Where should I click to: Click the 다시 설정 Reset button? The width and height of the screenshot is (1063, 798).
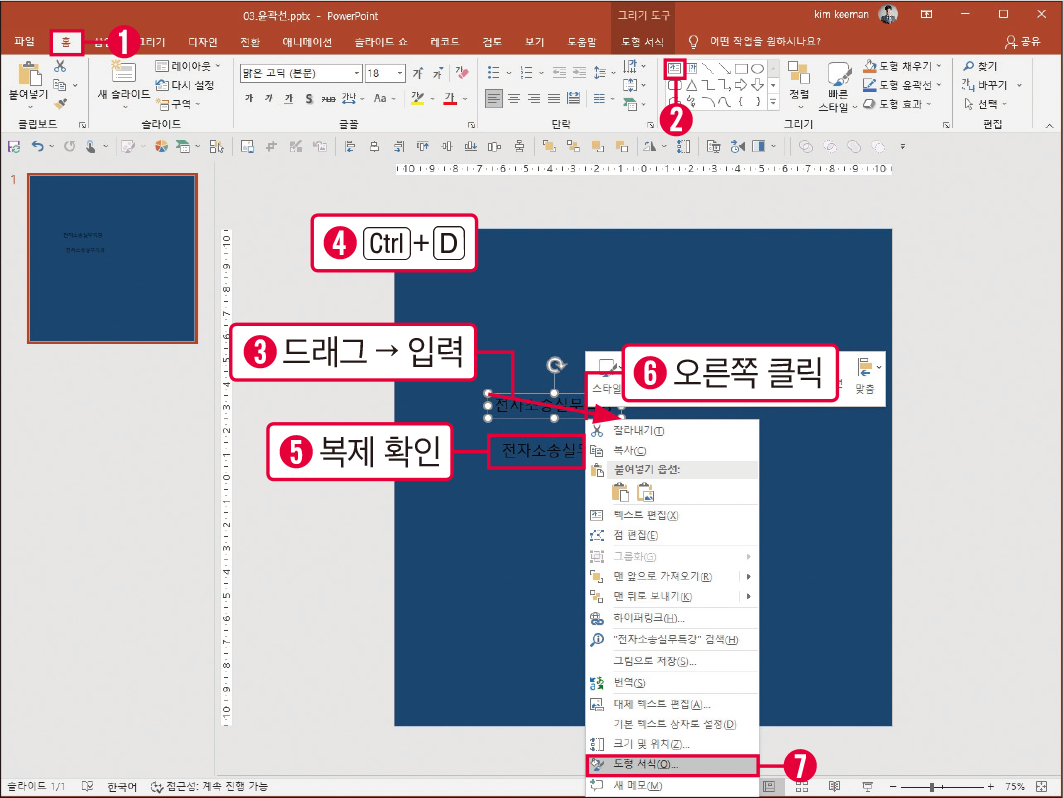point(185,85)
